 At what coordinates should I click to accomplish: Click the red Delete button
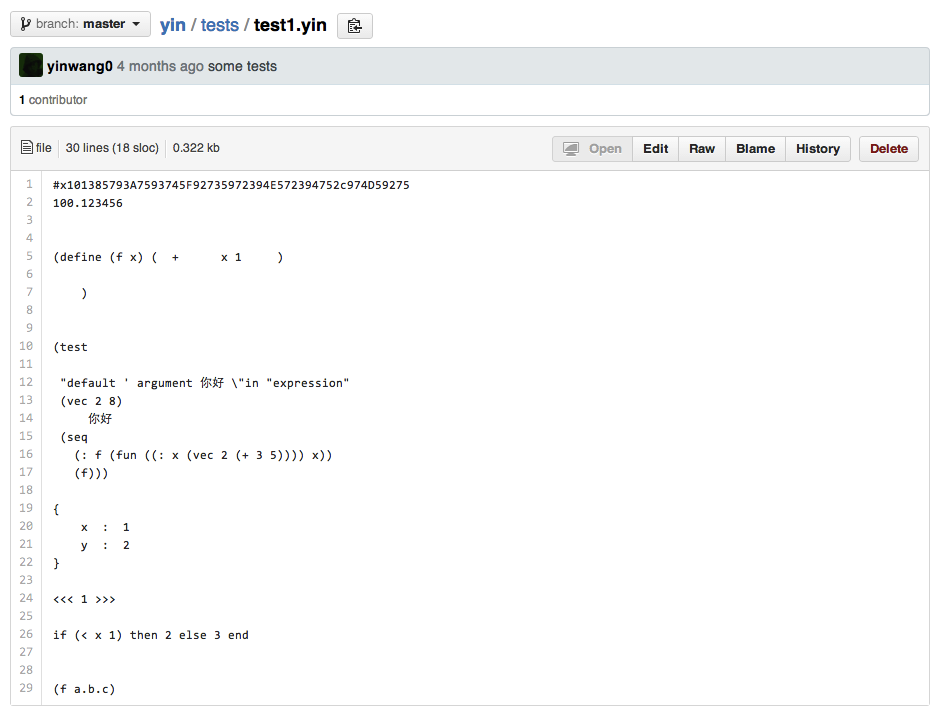point(888,149)
